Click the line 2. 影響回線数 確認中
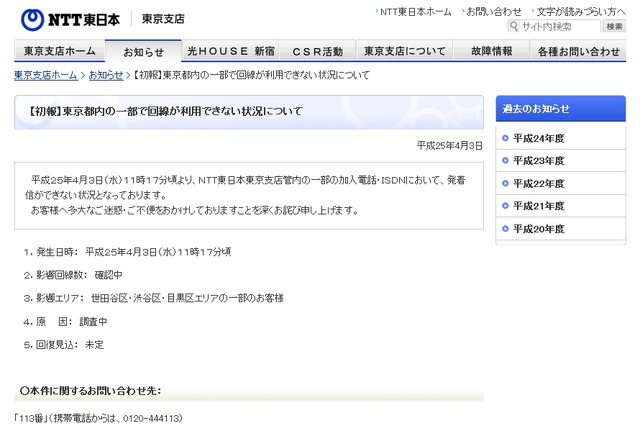The image size is (640, 426). (x=73, y=275)
